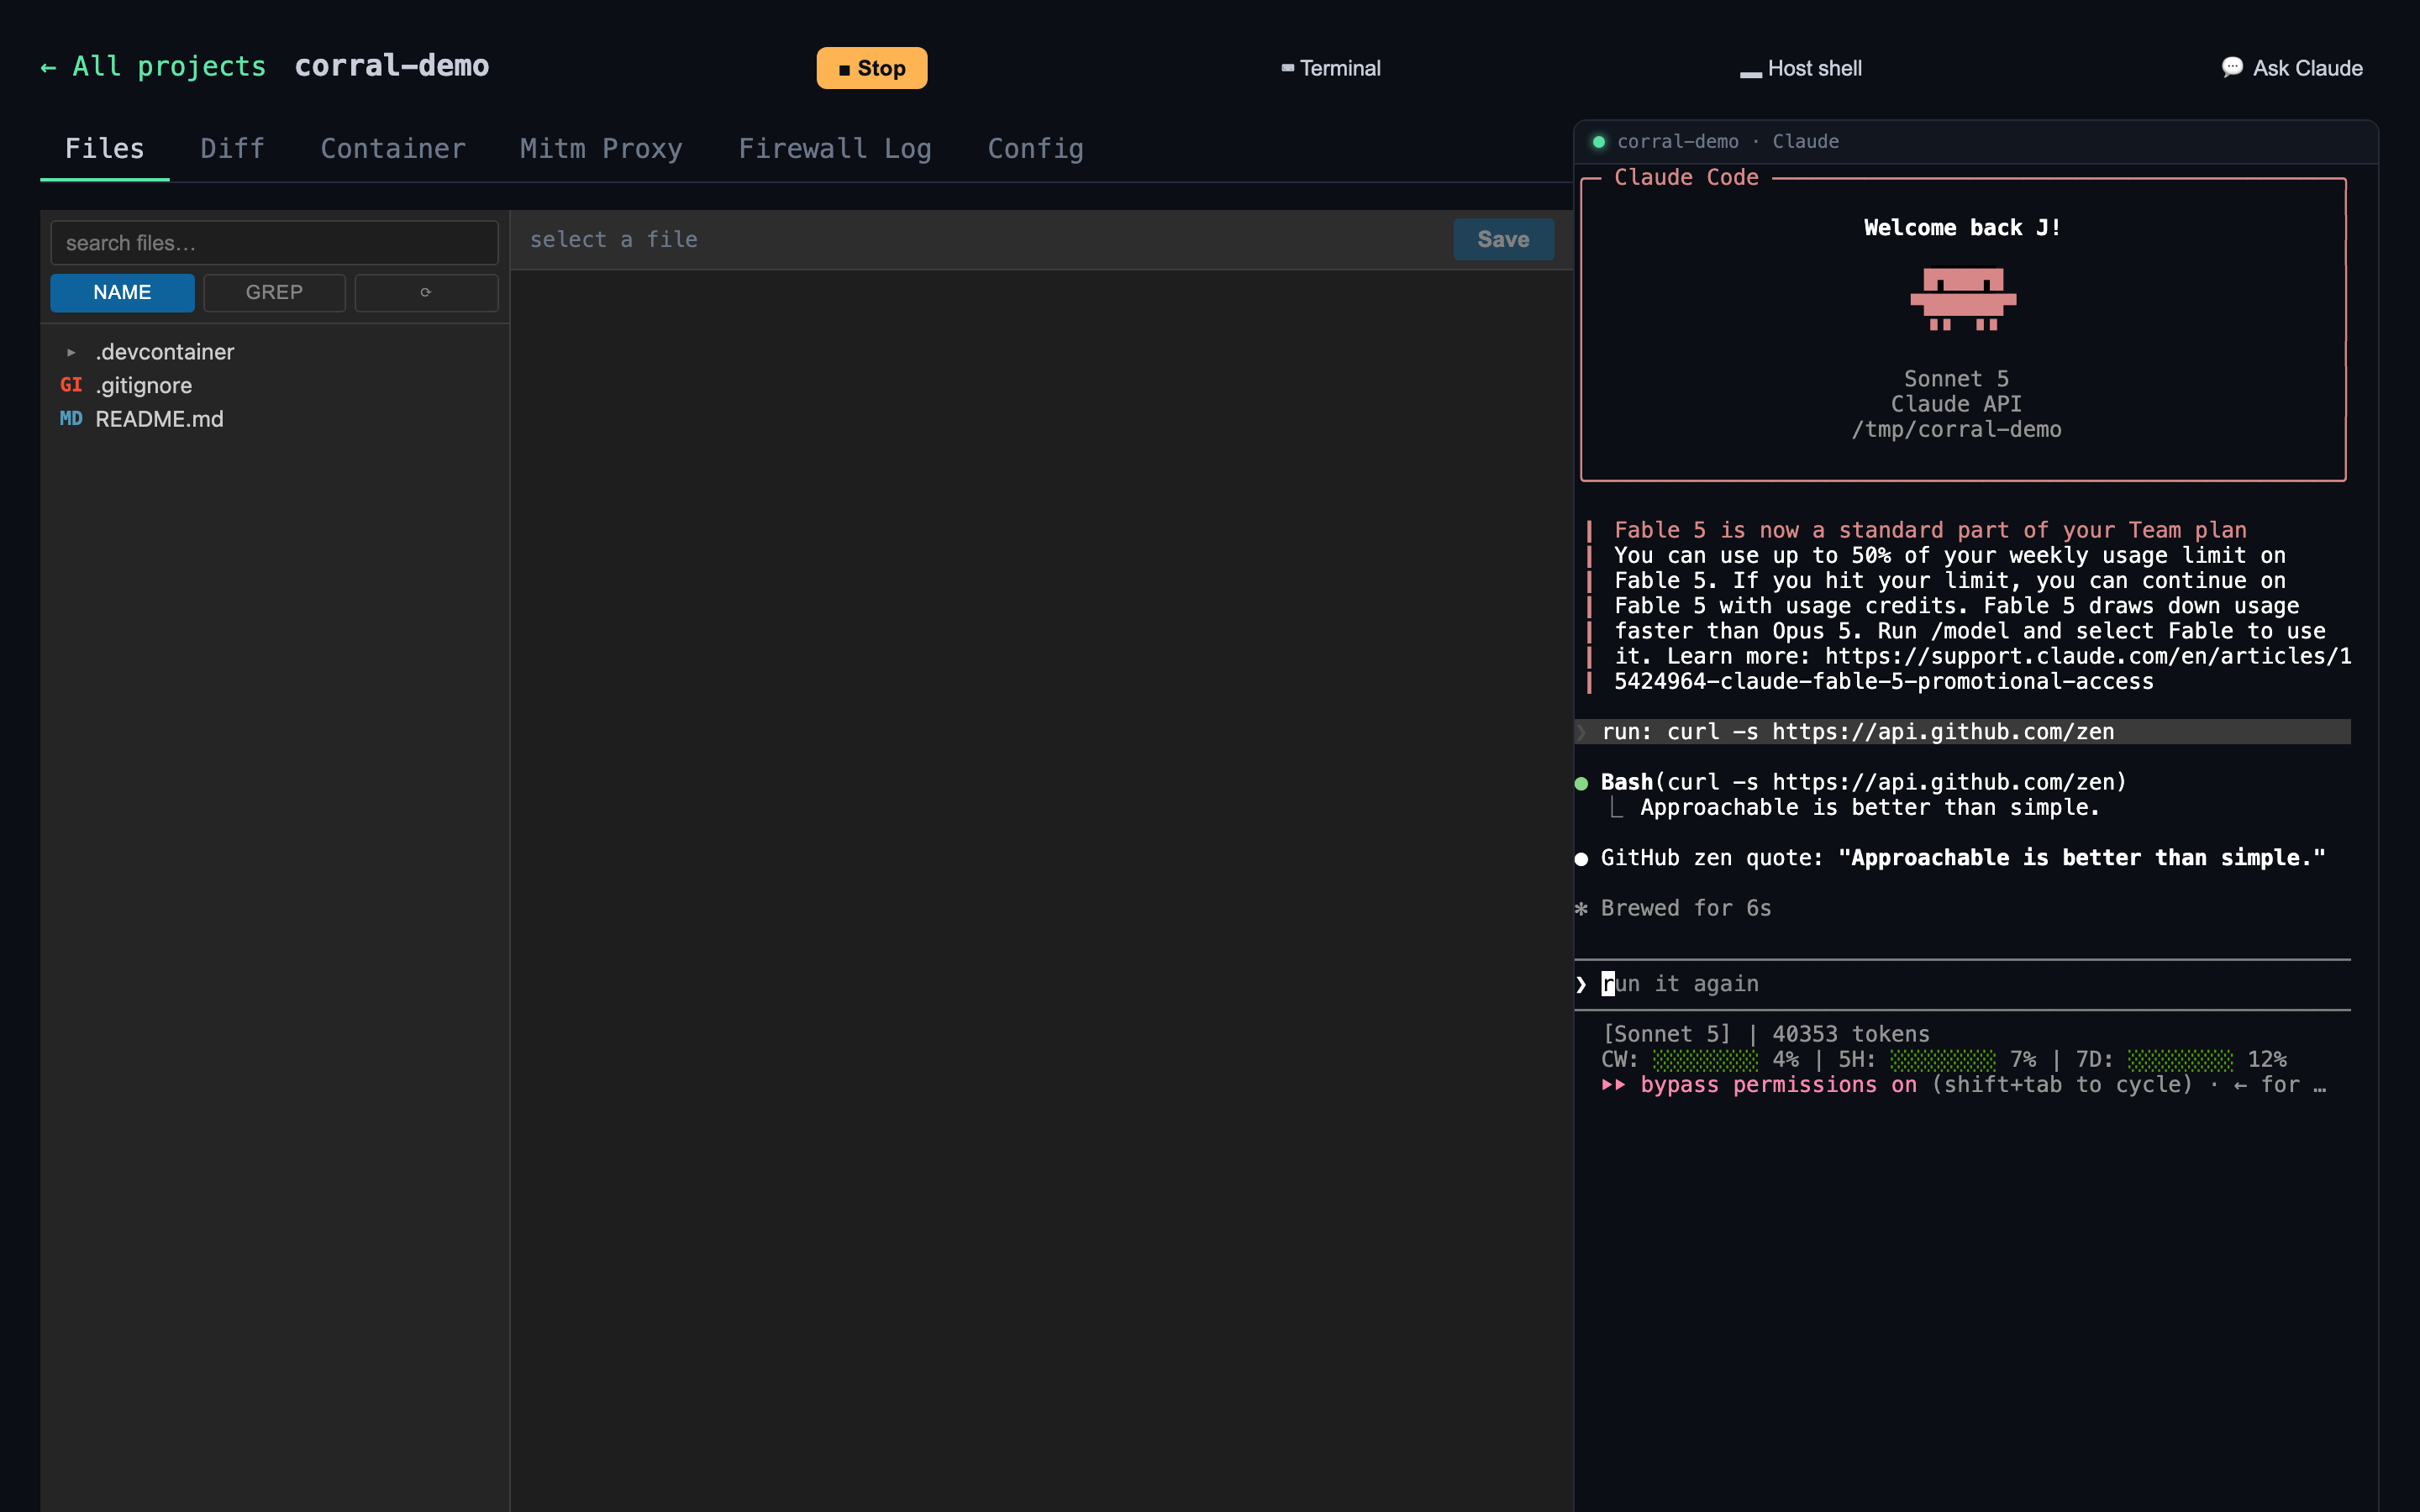The height and width of the screenshot is (1512, 2420).
Task: Click the corral-demo project title
Action: click(392, 66)
